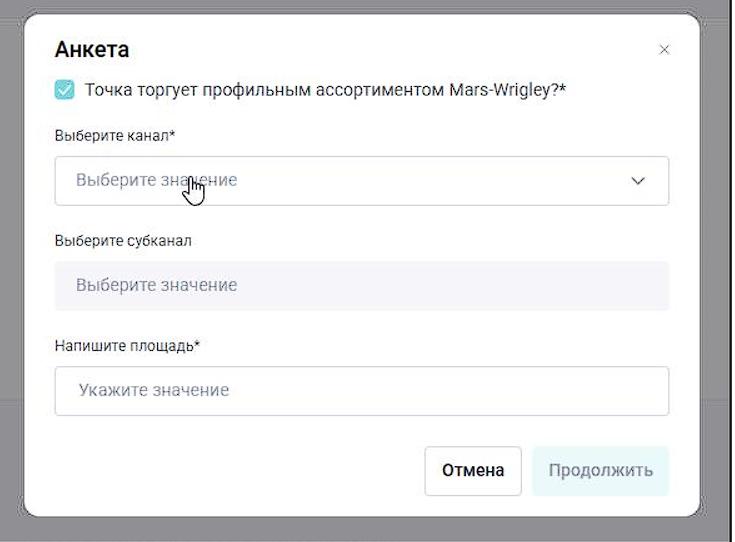The image size is (735, 542).
Task: Click 'Укажите значение' placeholder text
Action: pyautogui.click(x=154, y=391)
